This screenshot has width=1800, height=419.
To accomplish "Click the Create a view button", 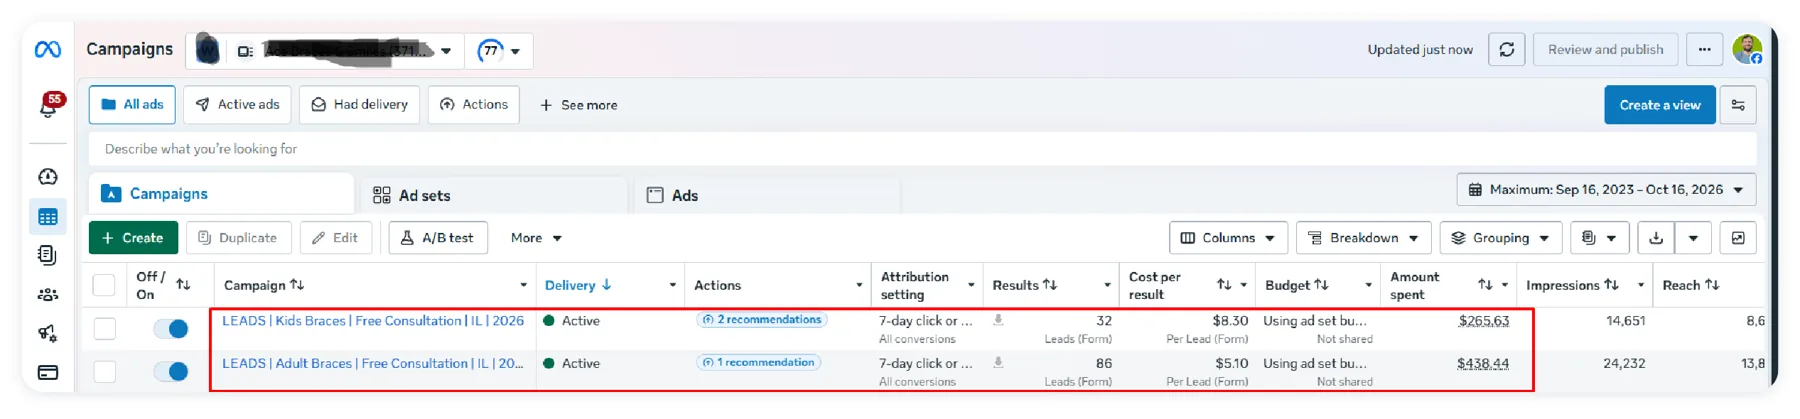I will (1659, 105).
